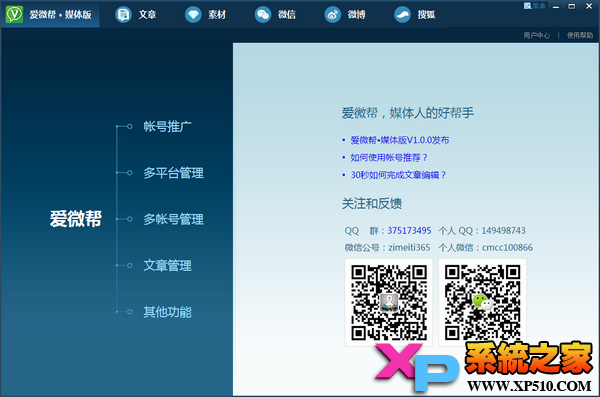The image size is (600, 397).
Task: Minimize the 爱微帮 window
Action: click(556, 6)
